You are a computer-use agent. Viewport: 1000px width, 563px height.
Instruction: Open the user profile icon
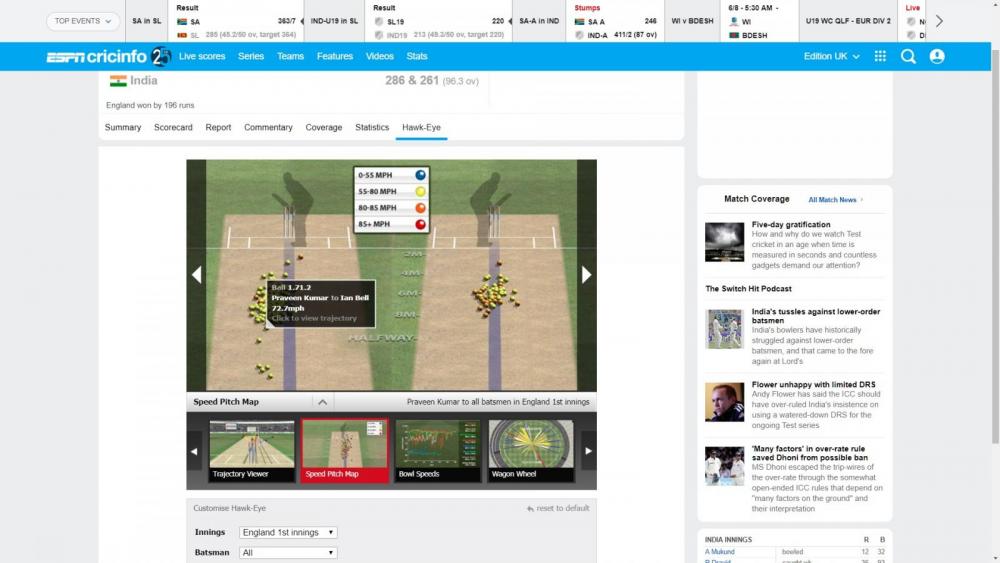[x=937, y=57]
